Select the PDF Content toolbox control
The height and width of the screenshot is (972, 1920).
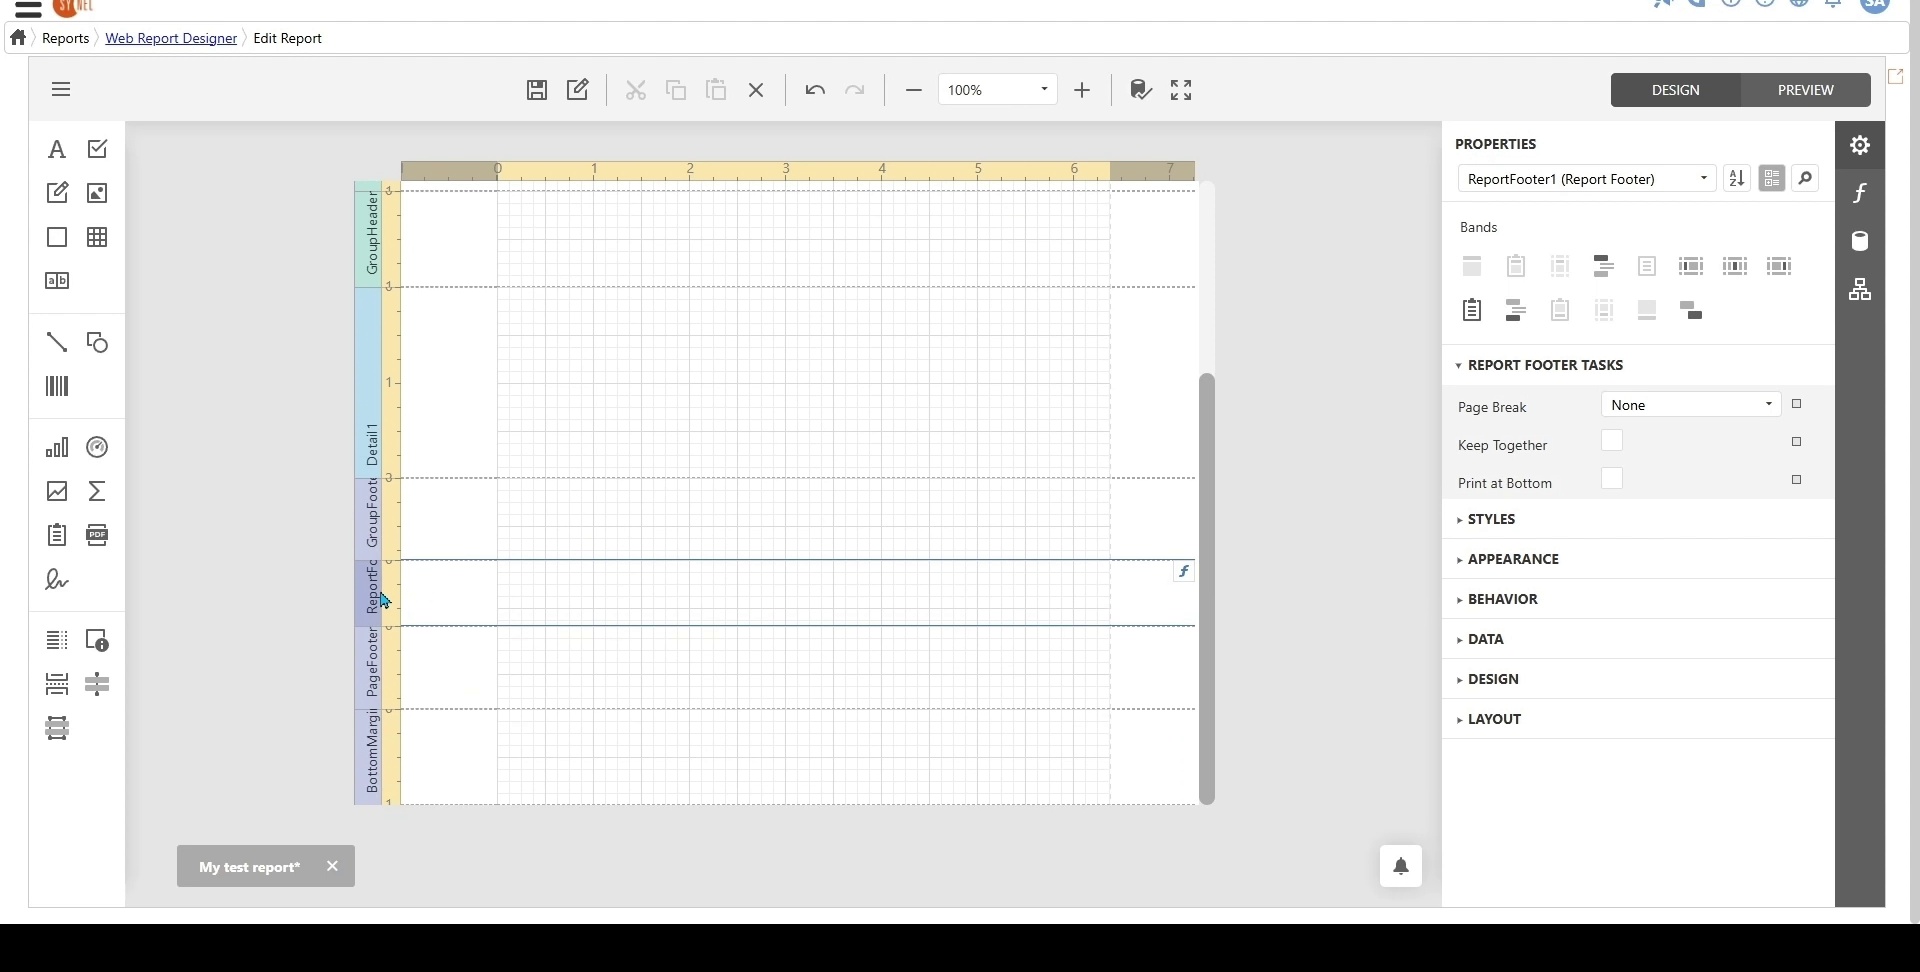(x=98, y=536)
